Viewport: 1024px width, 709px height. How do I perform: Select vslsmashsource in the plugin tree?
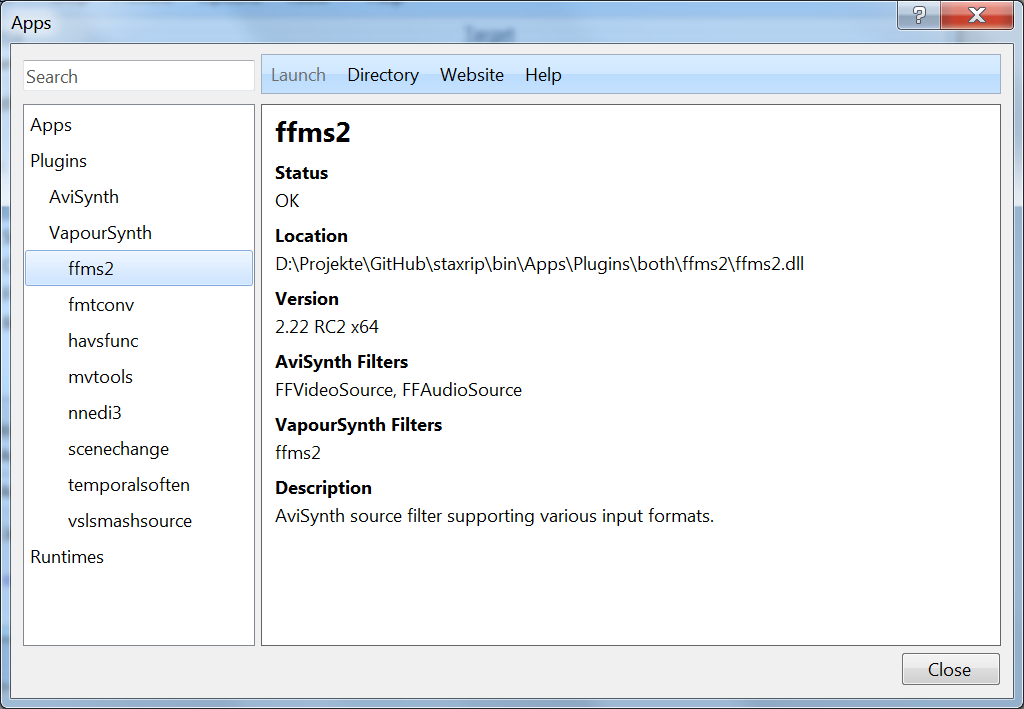click(130, 520)
